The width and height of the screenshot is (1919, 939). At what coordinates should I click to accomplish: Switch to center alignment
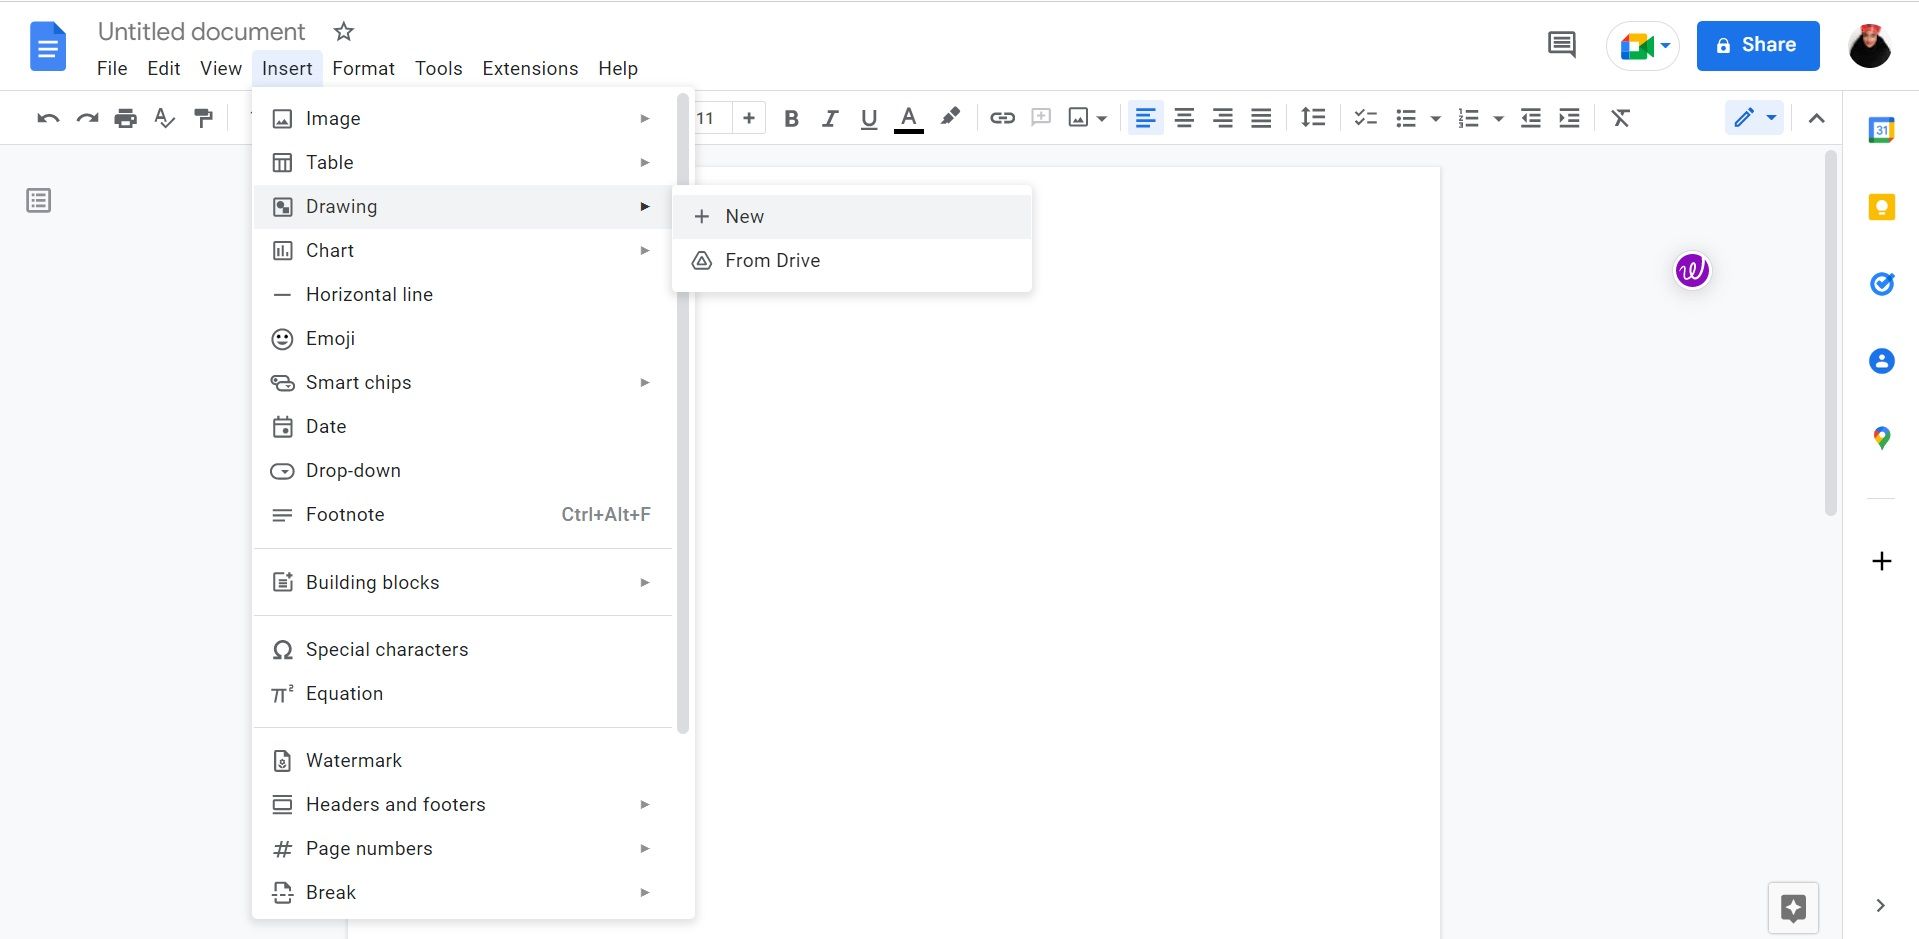(1184, 117)
